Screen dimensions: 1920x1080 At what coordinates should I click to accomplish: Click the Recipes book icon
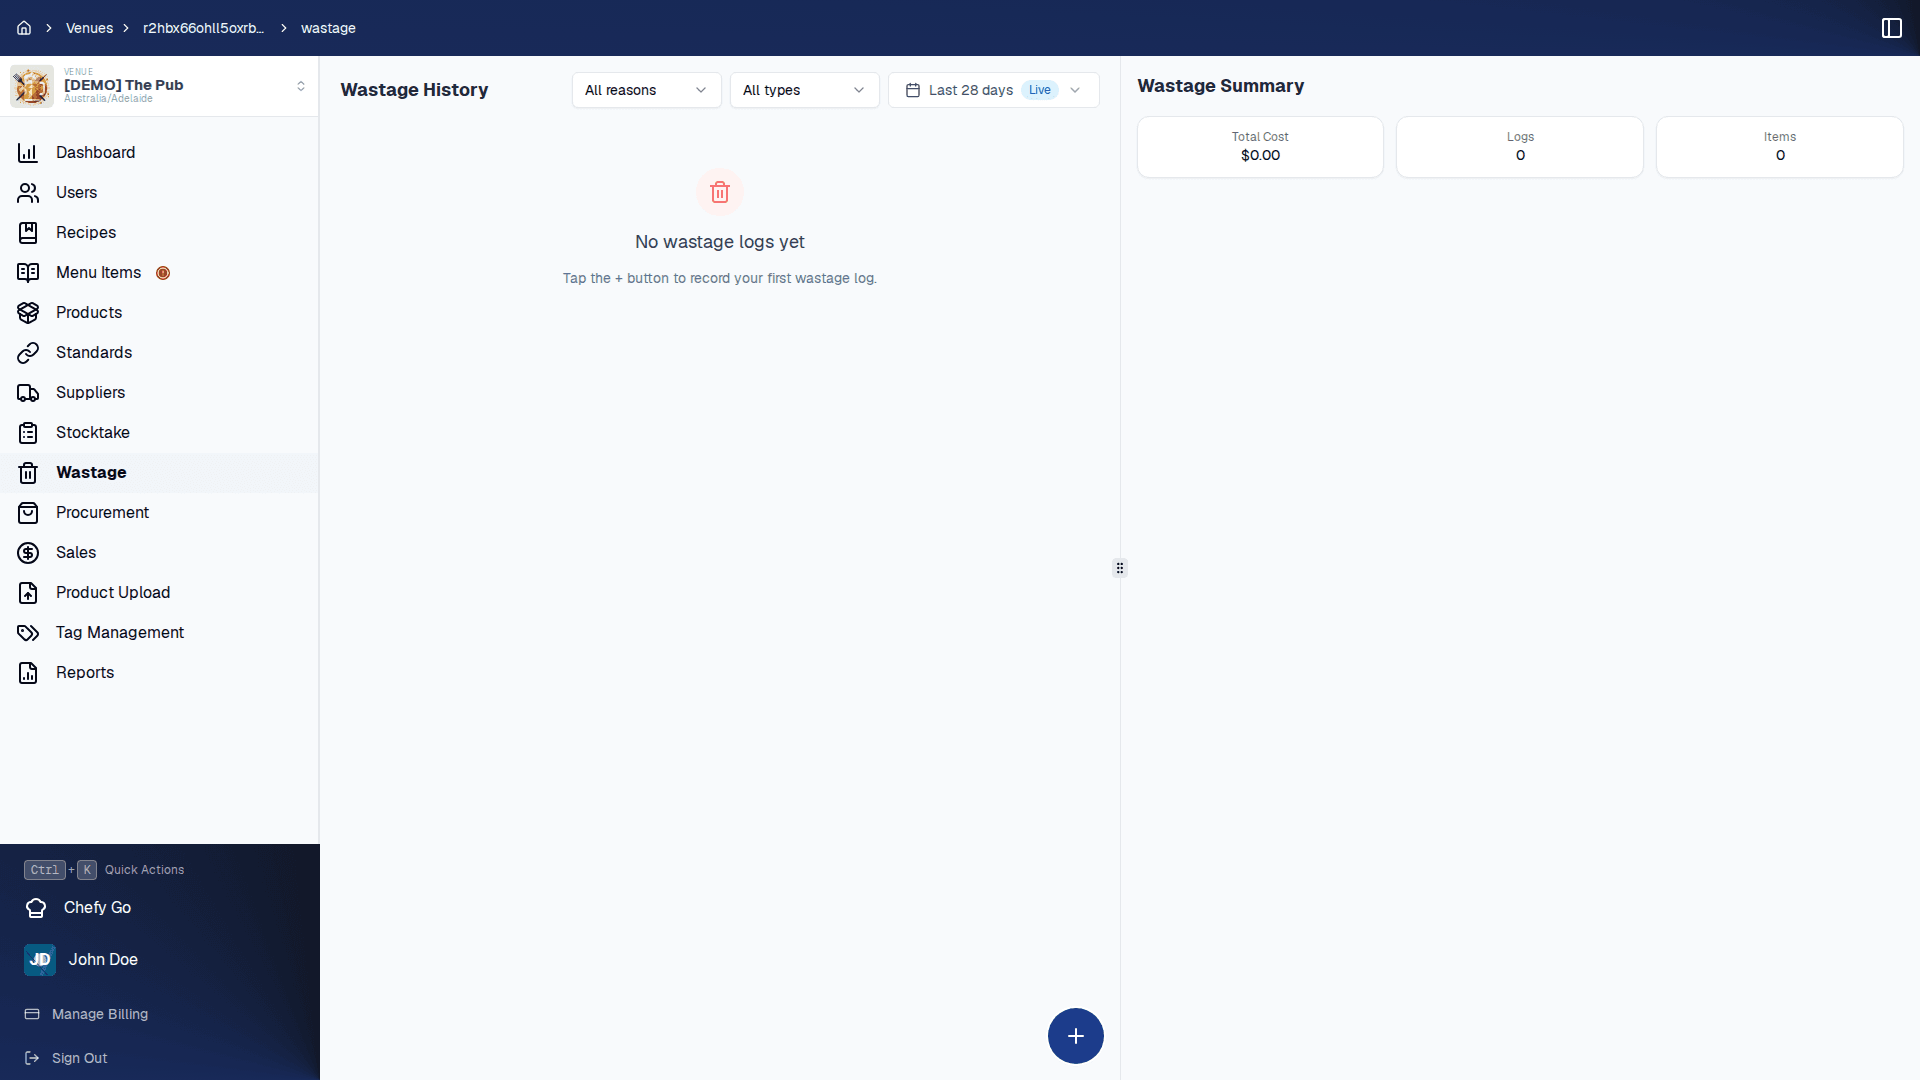pyautogui.click(x=28, y=233)
